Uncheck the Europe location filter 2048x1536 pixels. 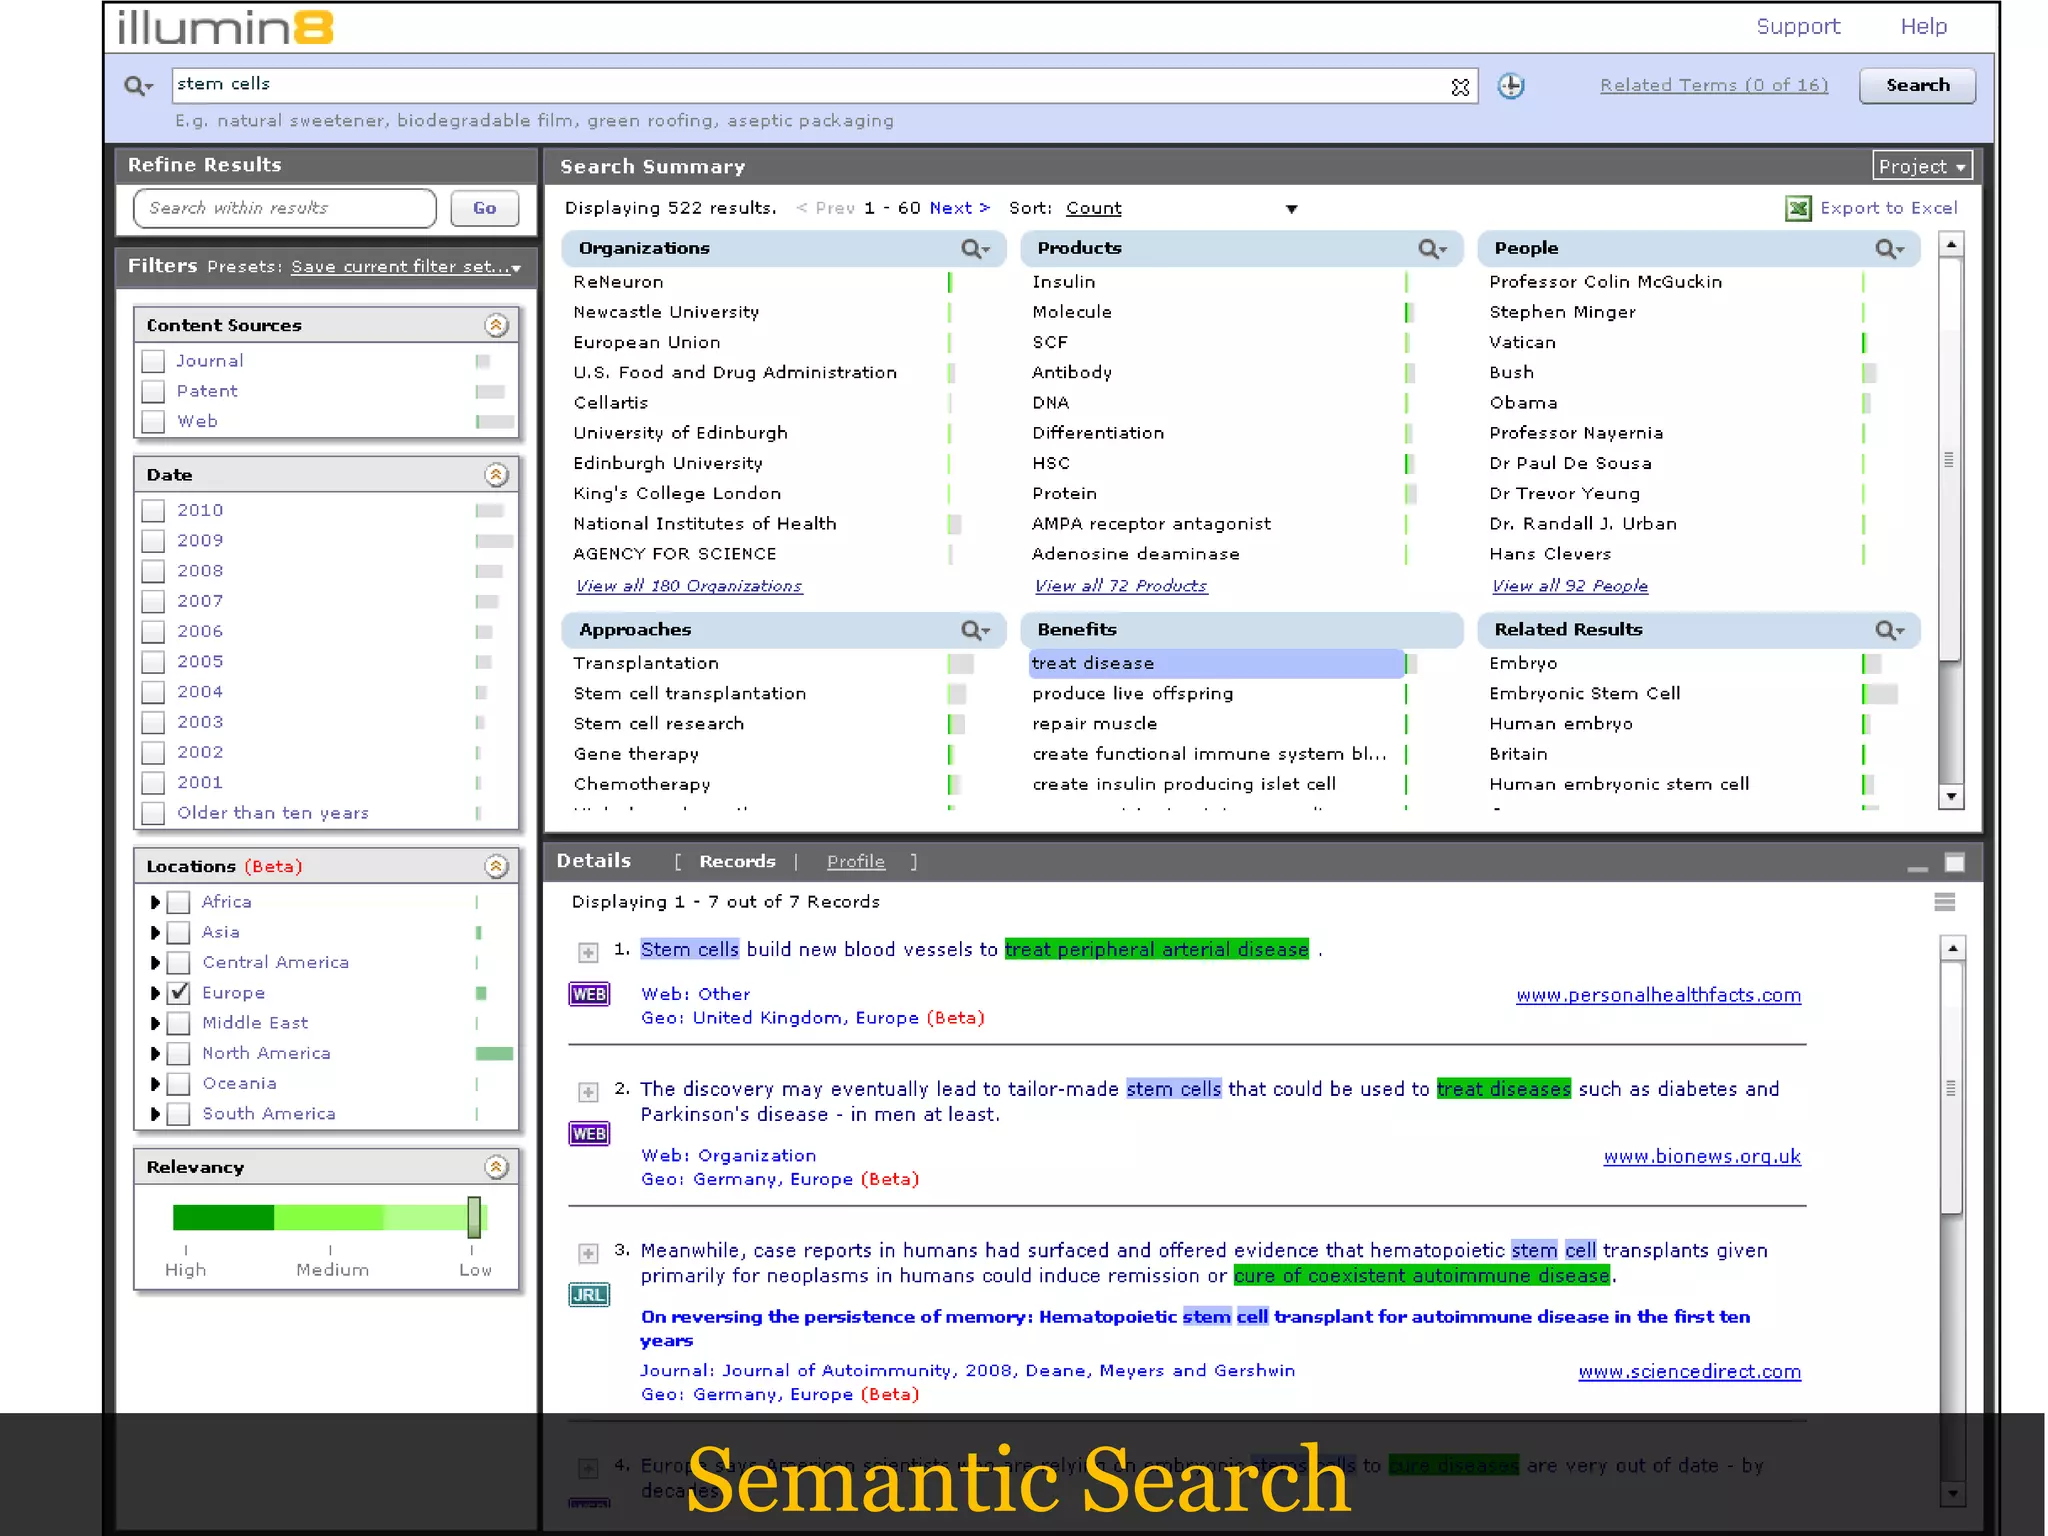pyautogui.click(x=179, y=993)
